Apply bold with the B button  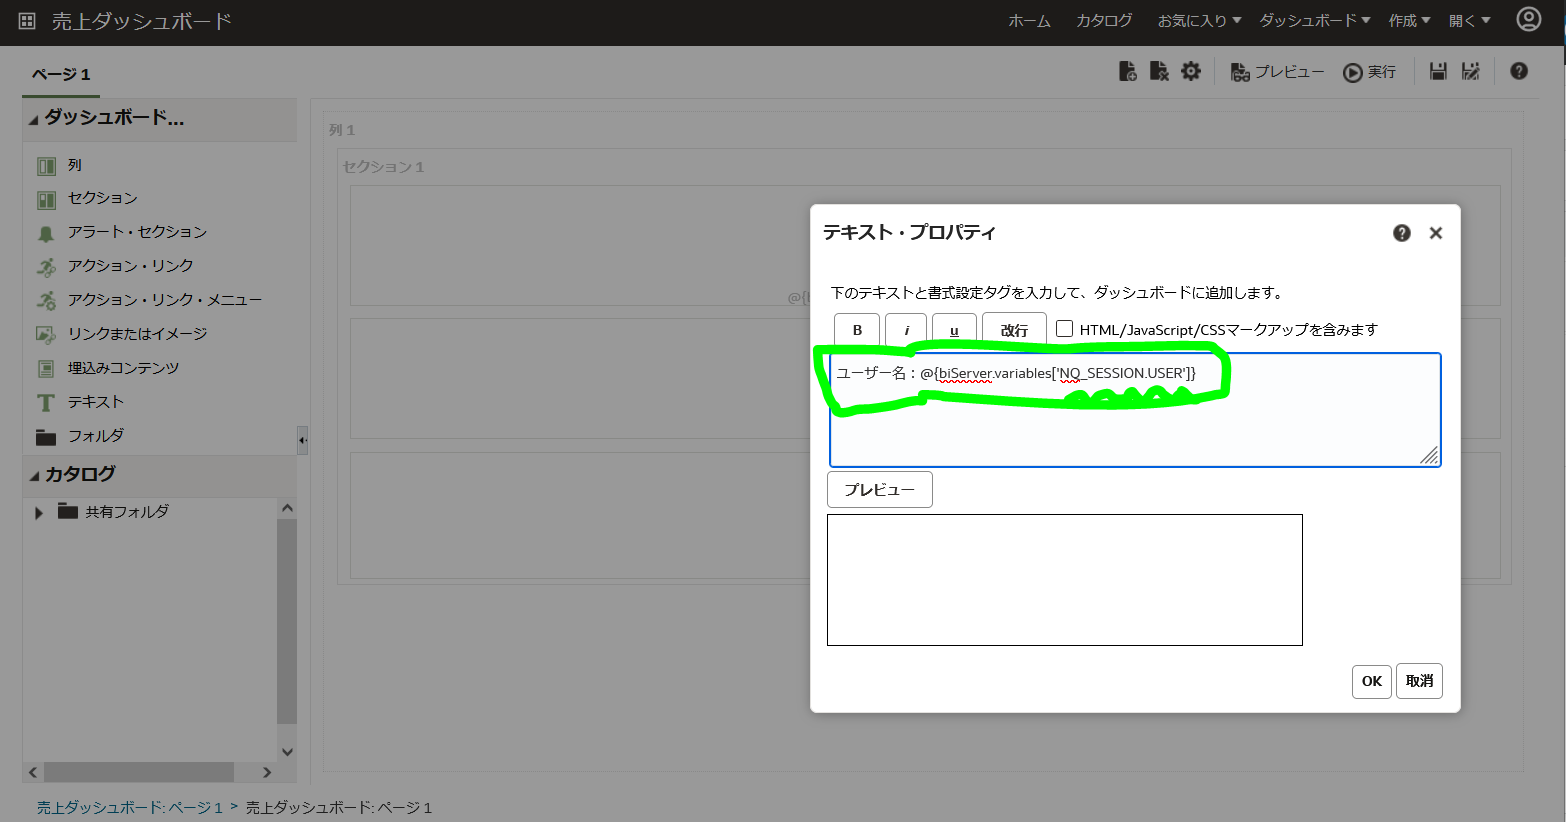pyautogui.click(x=857, y=330)
